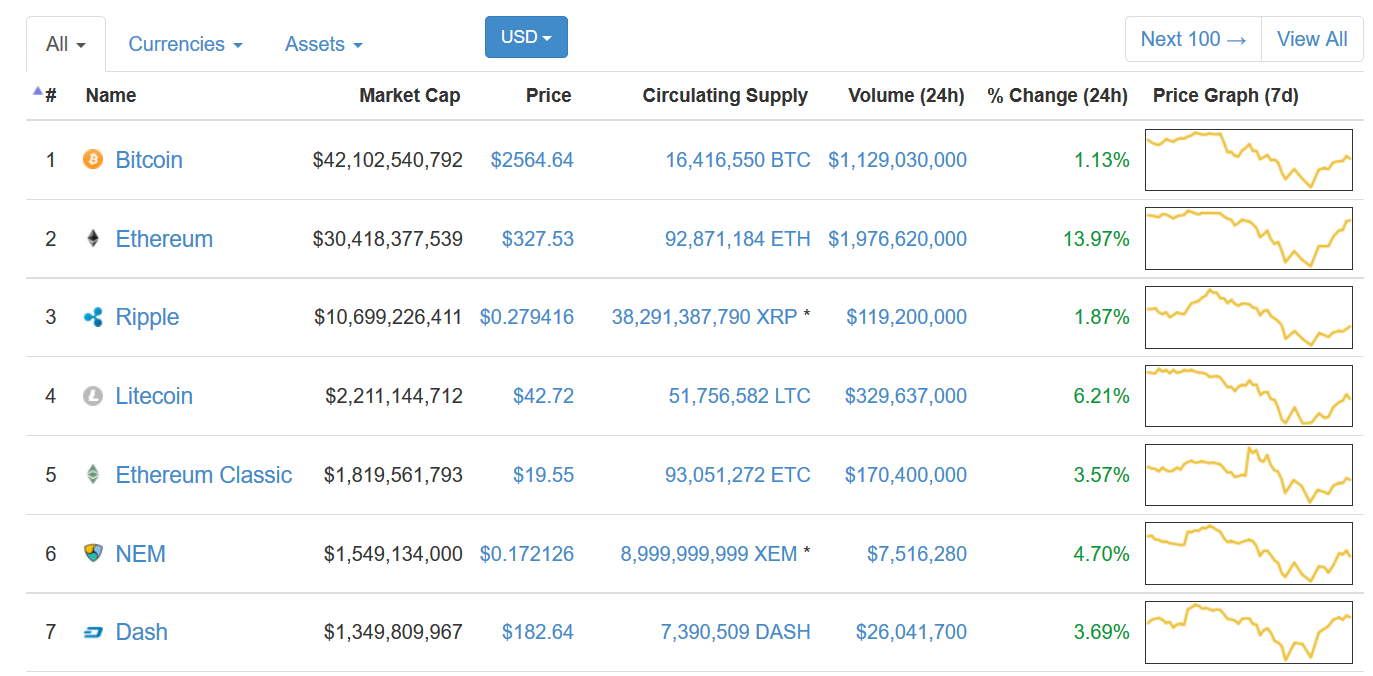Open the Bitcoin link
This screenshot has height=676, width=1373.
[149, 160]
